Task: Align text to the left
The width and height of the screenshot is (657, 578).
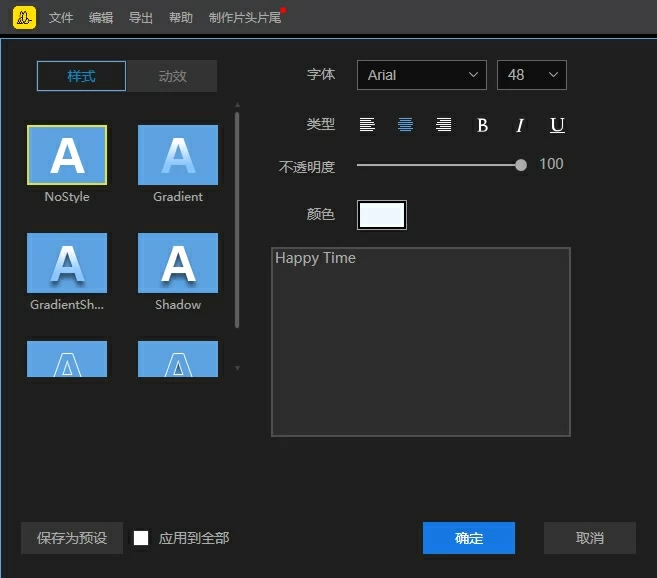Action: point(367,124)
